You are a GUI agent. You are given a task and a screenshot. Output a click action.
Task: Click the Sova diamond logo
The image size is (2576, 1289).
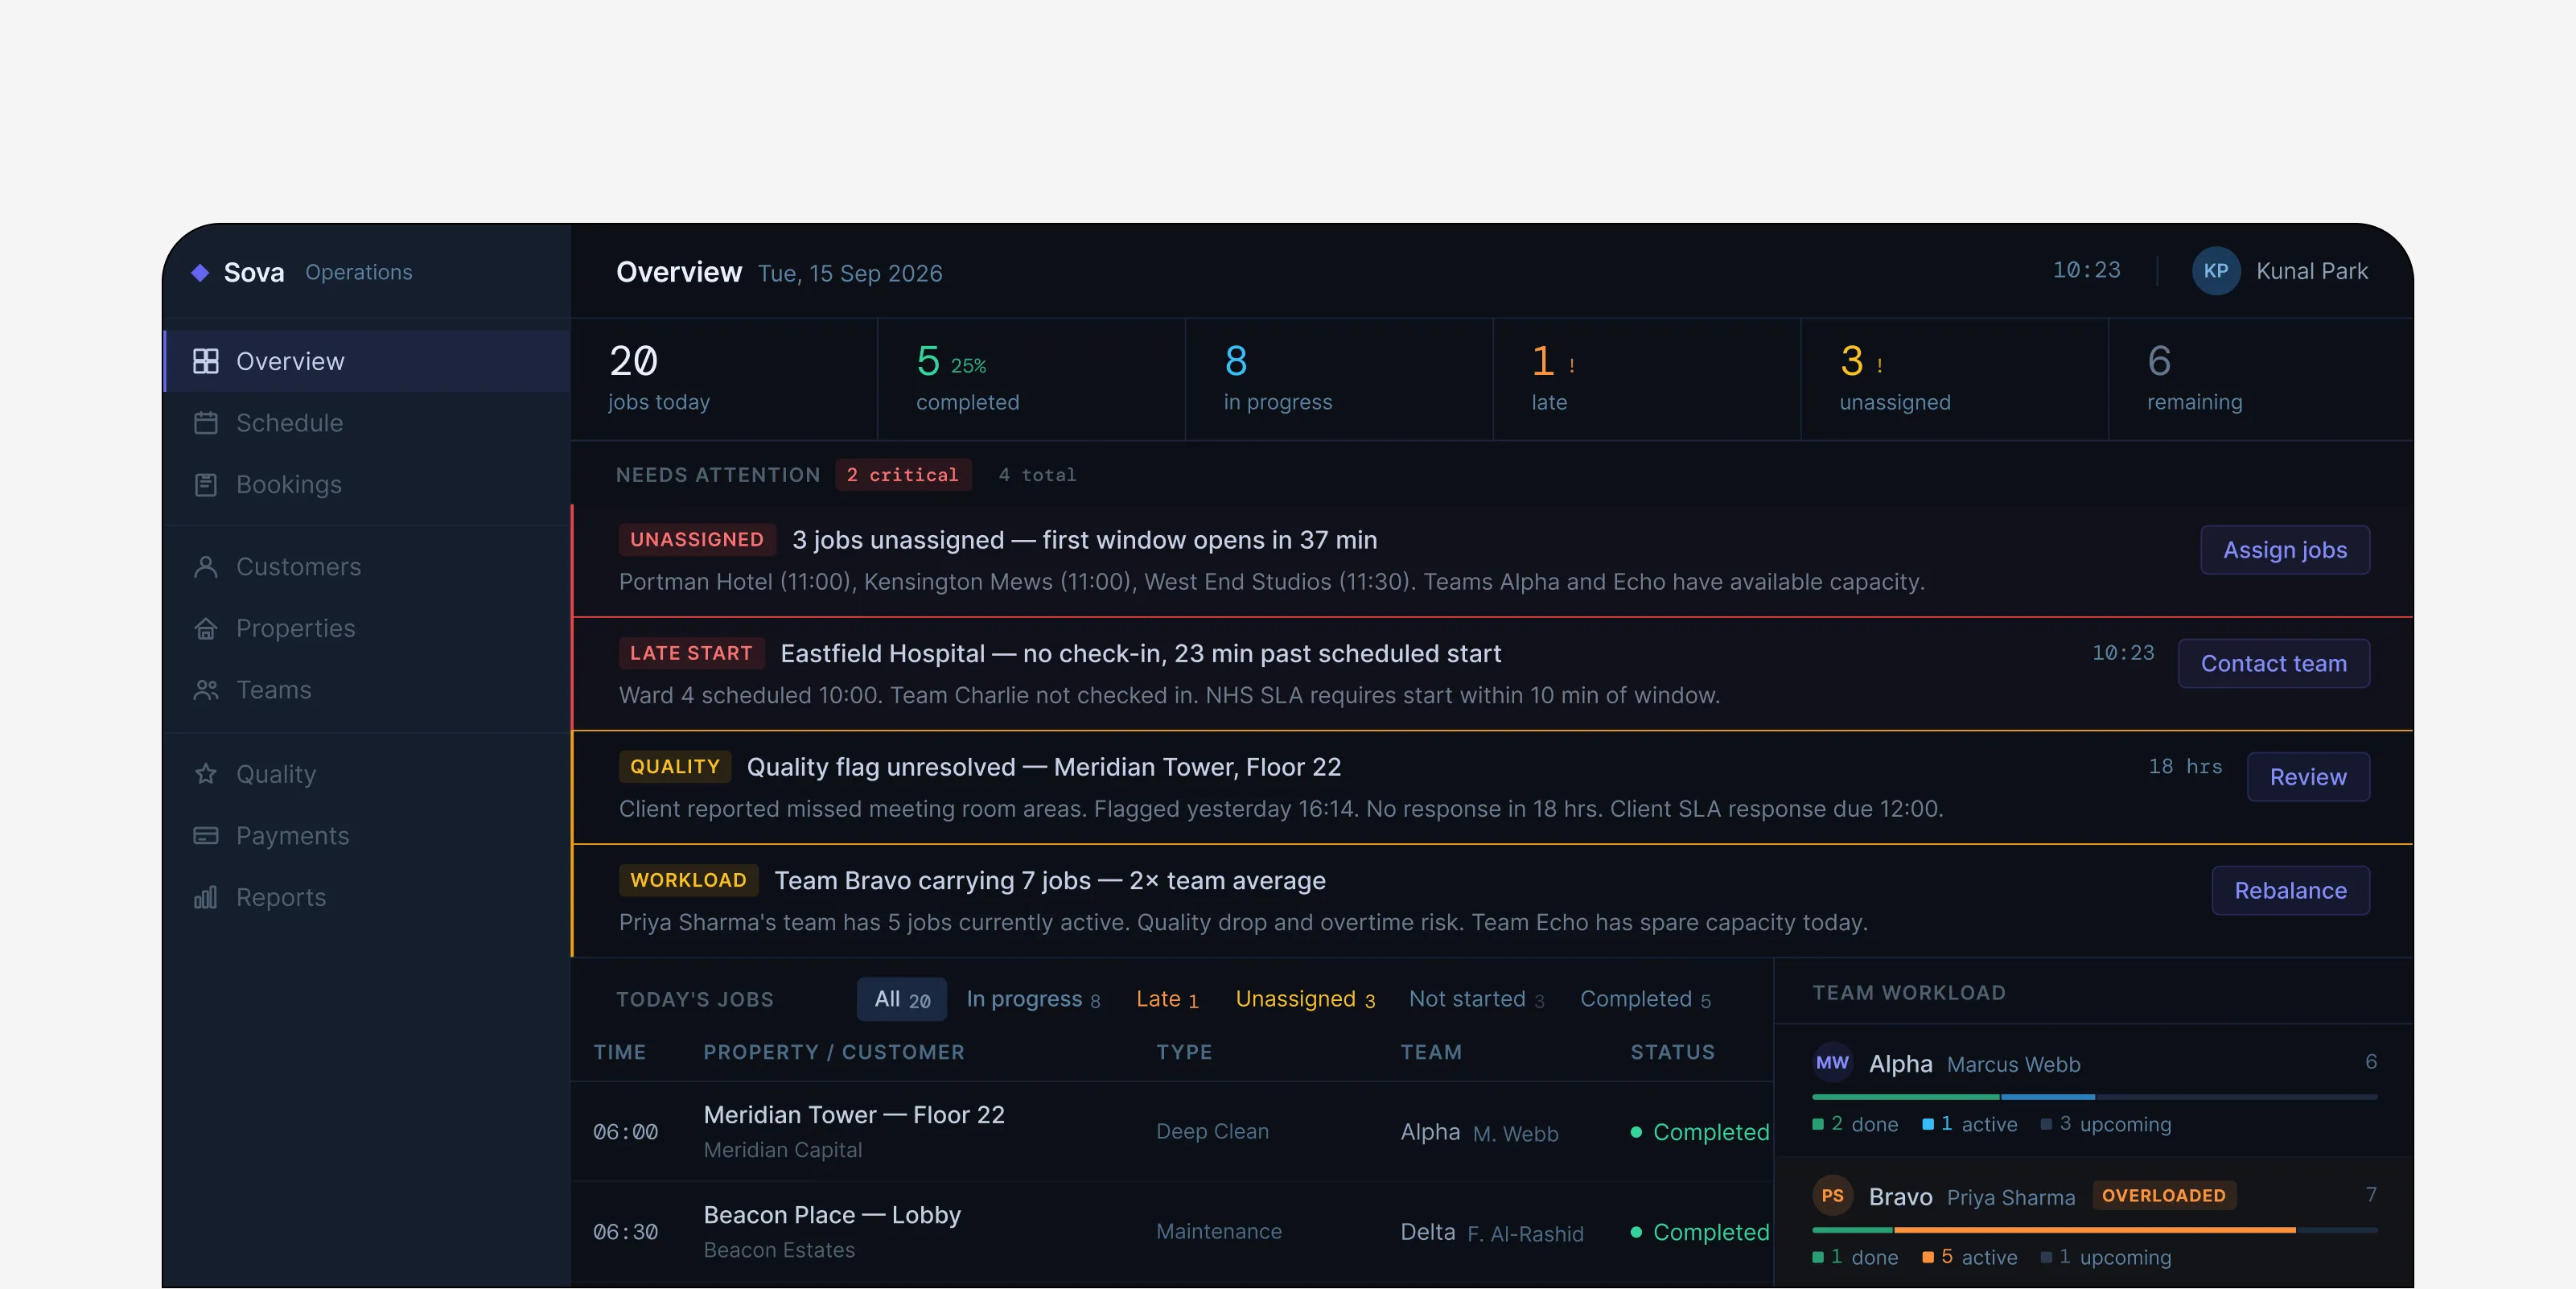coord(200,272)
